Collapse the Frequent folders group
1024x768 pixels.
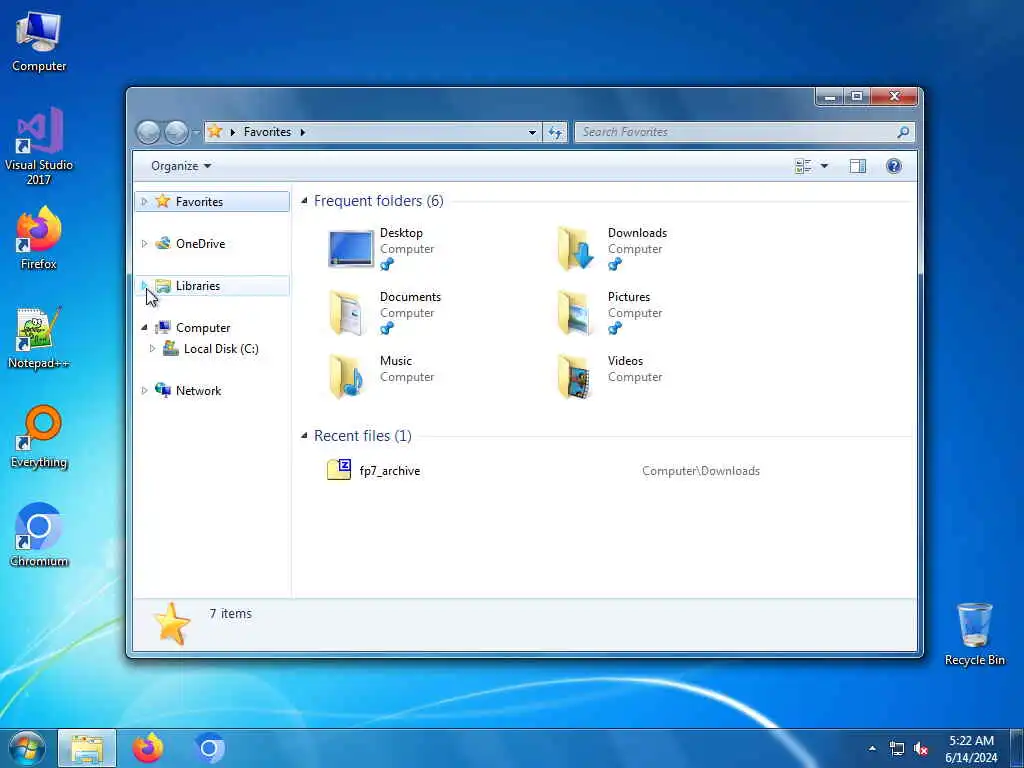click(304, 200)
